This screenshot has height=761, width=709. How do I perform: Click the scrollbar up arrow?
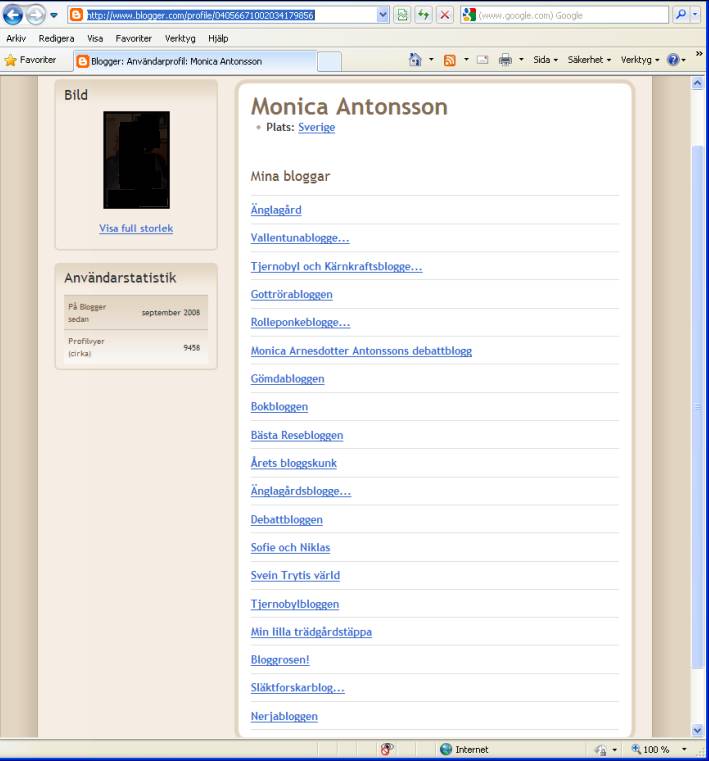pyautogui.click(x=697, y=83)
